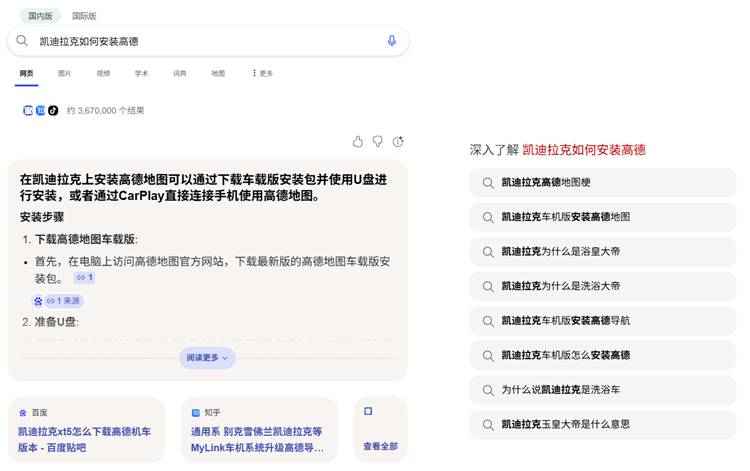Click search icon beside 凯迪拉克车机版安装高德导航
750x471 pixels.
pos(488,321)
